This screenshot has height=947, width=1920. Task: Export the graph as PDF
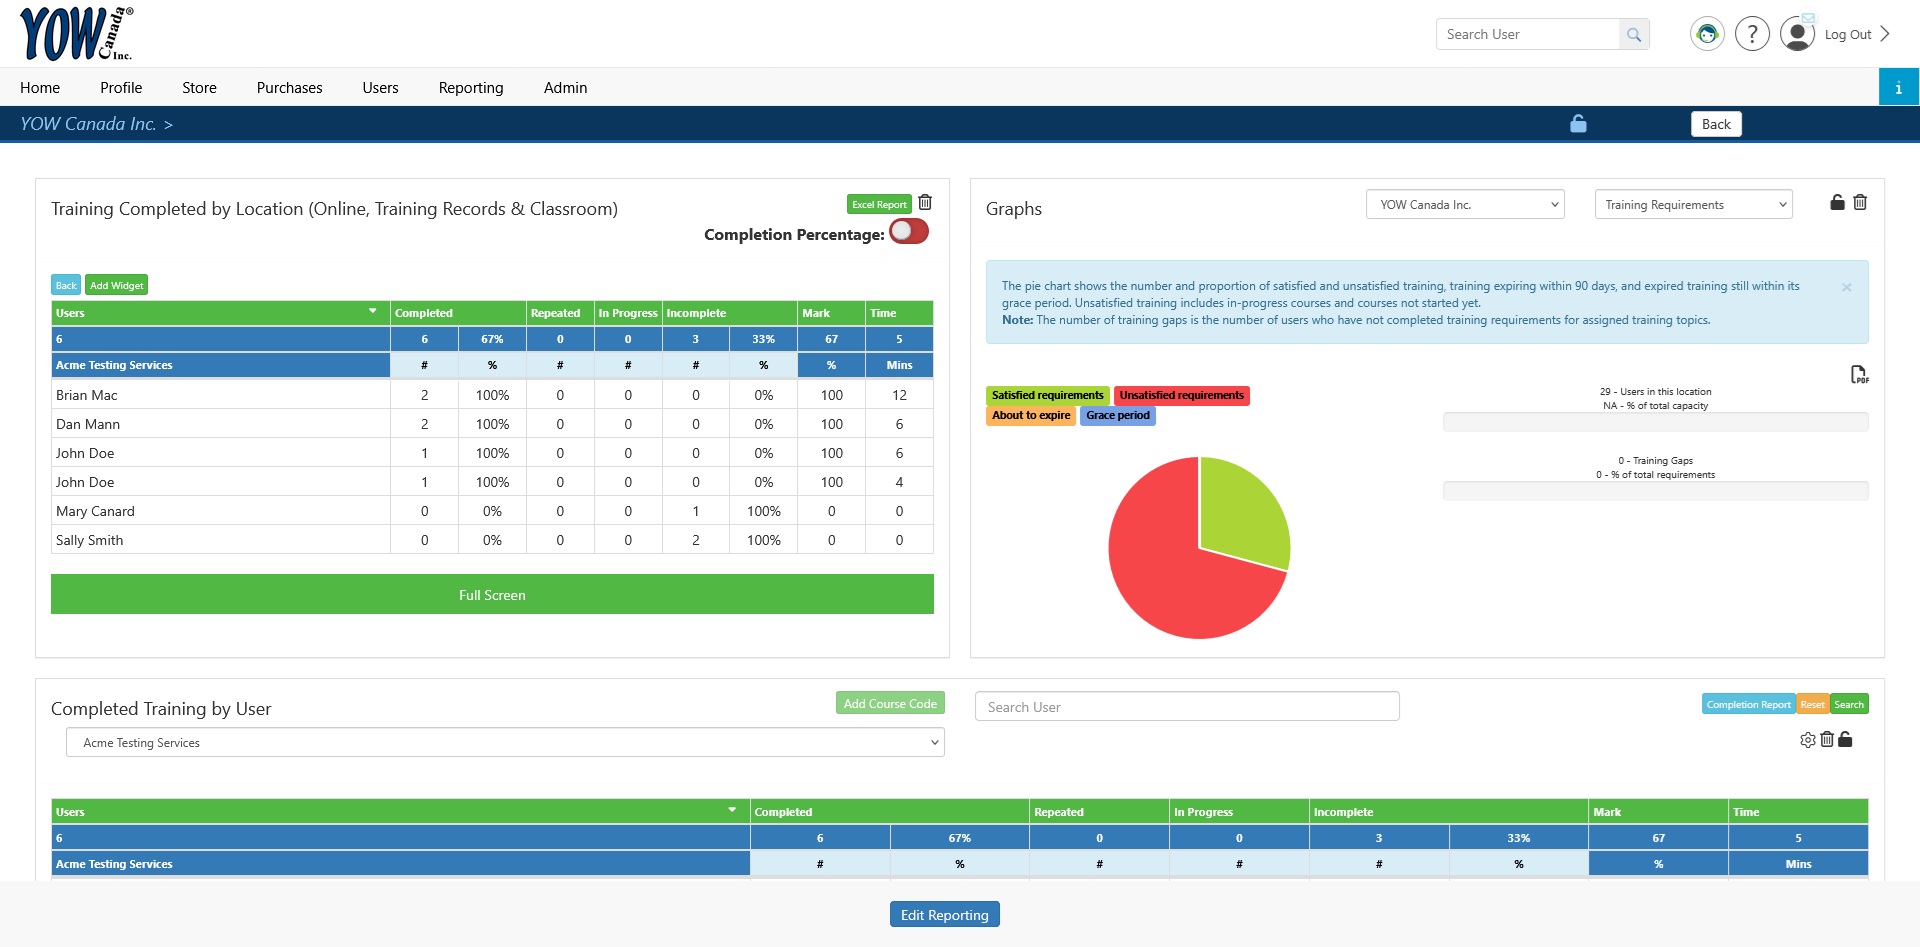coord(1859,374)
